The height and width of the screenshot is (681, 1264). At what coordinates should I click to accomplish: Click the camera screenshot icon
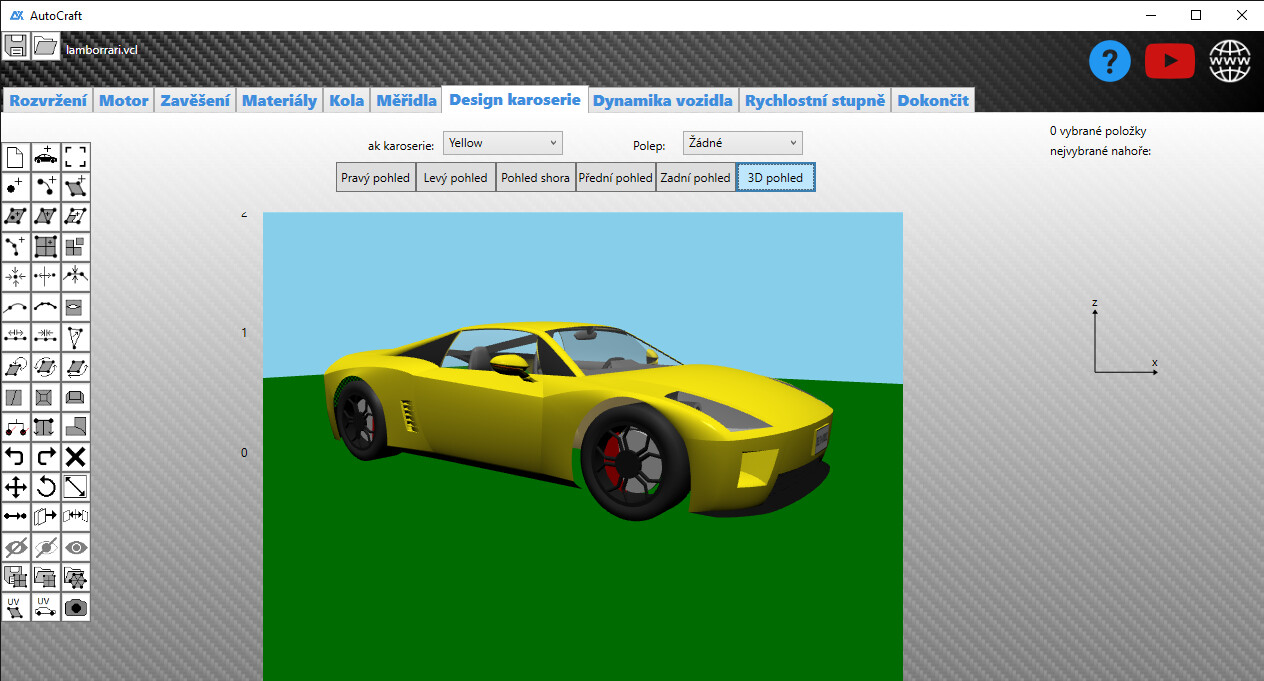pyautogui.click(x=76, y=607)
